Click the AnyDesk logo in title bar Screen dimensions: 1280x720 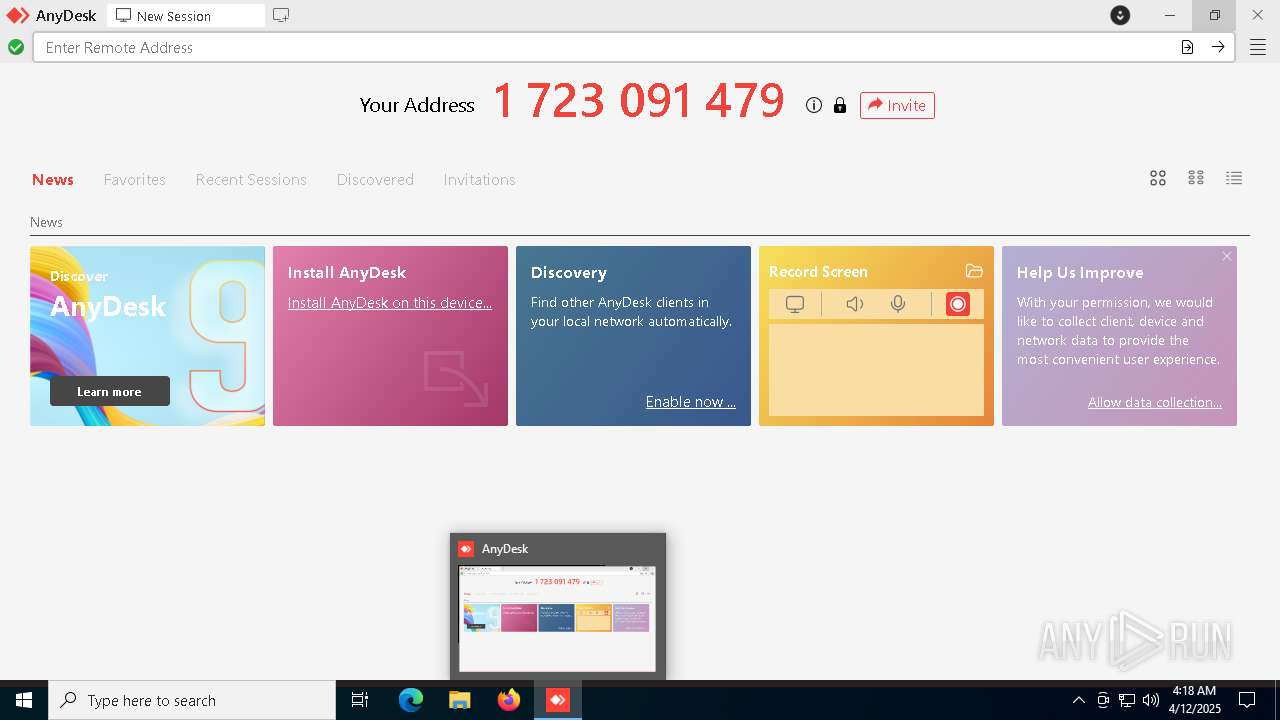(x=18, y=15)
